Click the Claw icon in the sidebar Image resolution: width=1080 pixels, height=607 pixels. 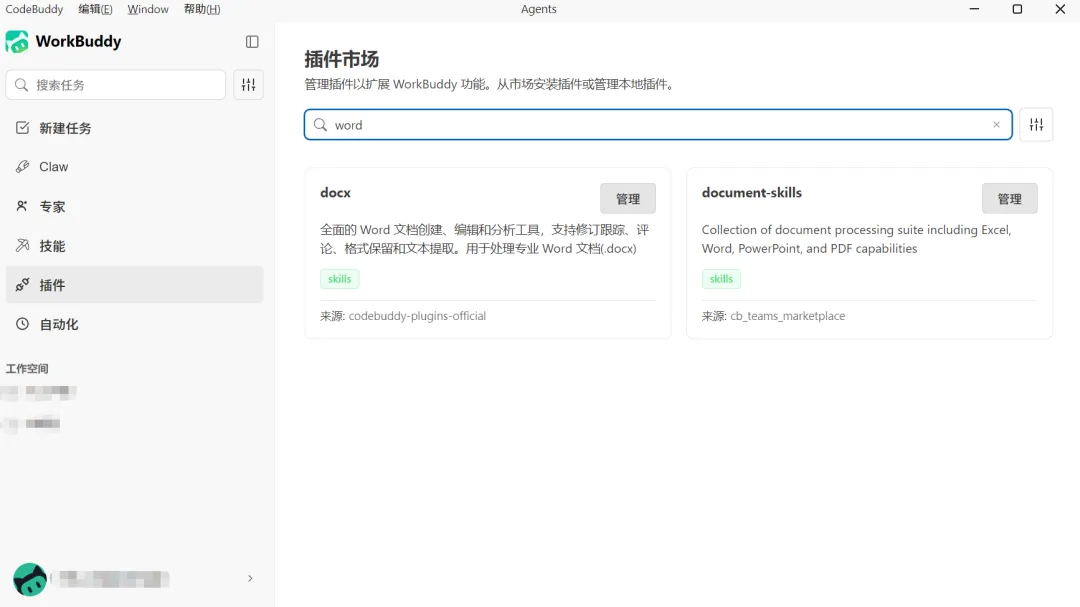click(23, 166)
